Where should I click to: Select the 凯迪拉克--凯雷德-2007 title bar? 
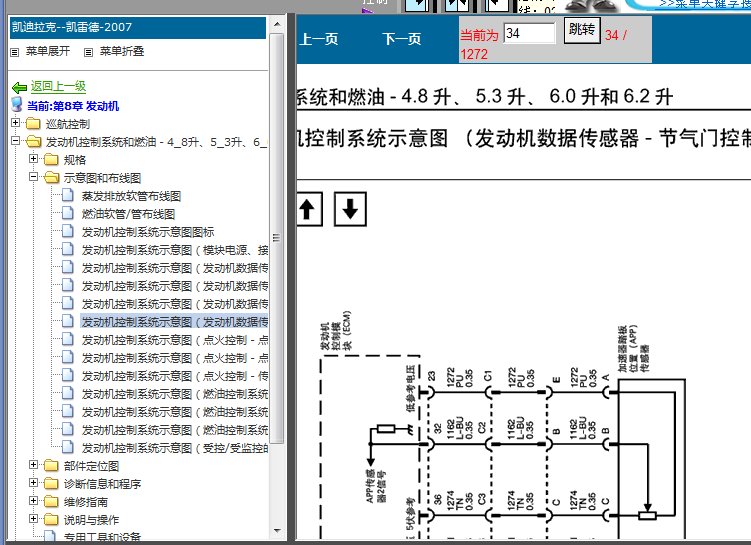pyautogui.click(x=138, y=27)
